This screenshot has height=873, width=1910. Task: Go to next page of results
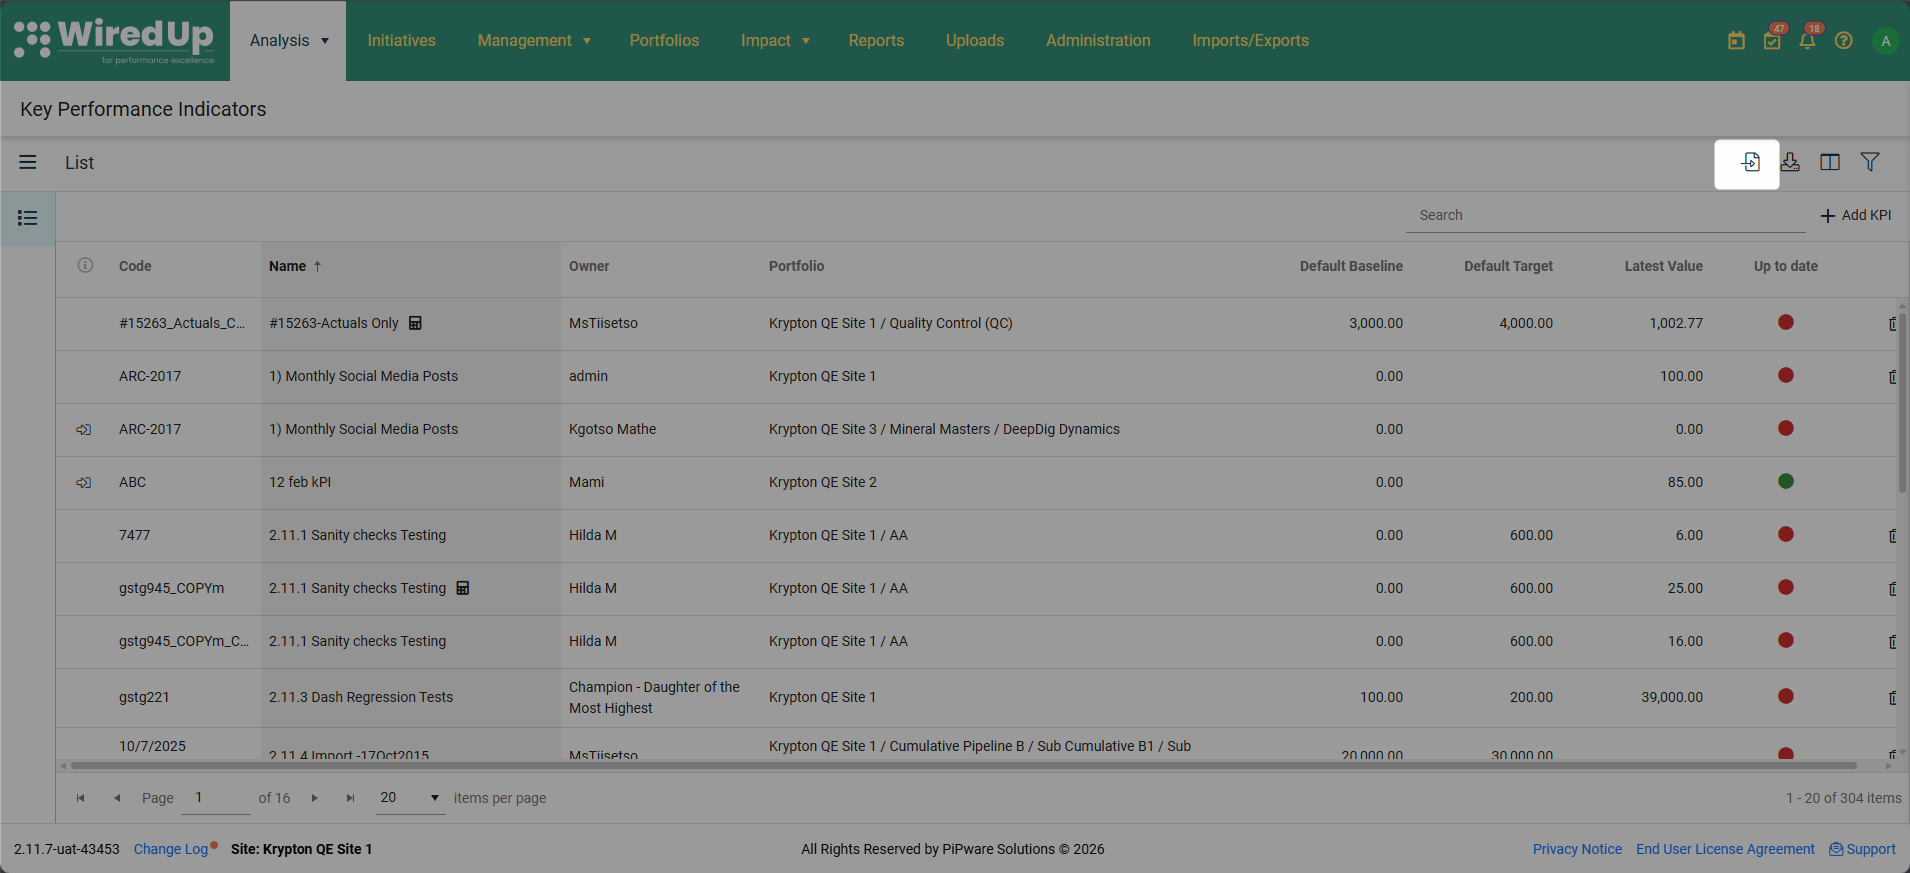coord(314,798)
